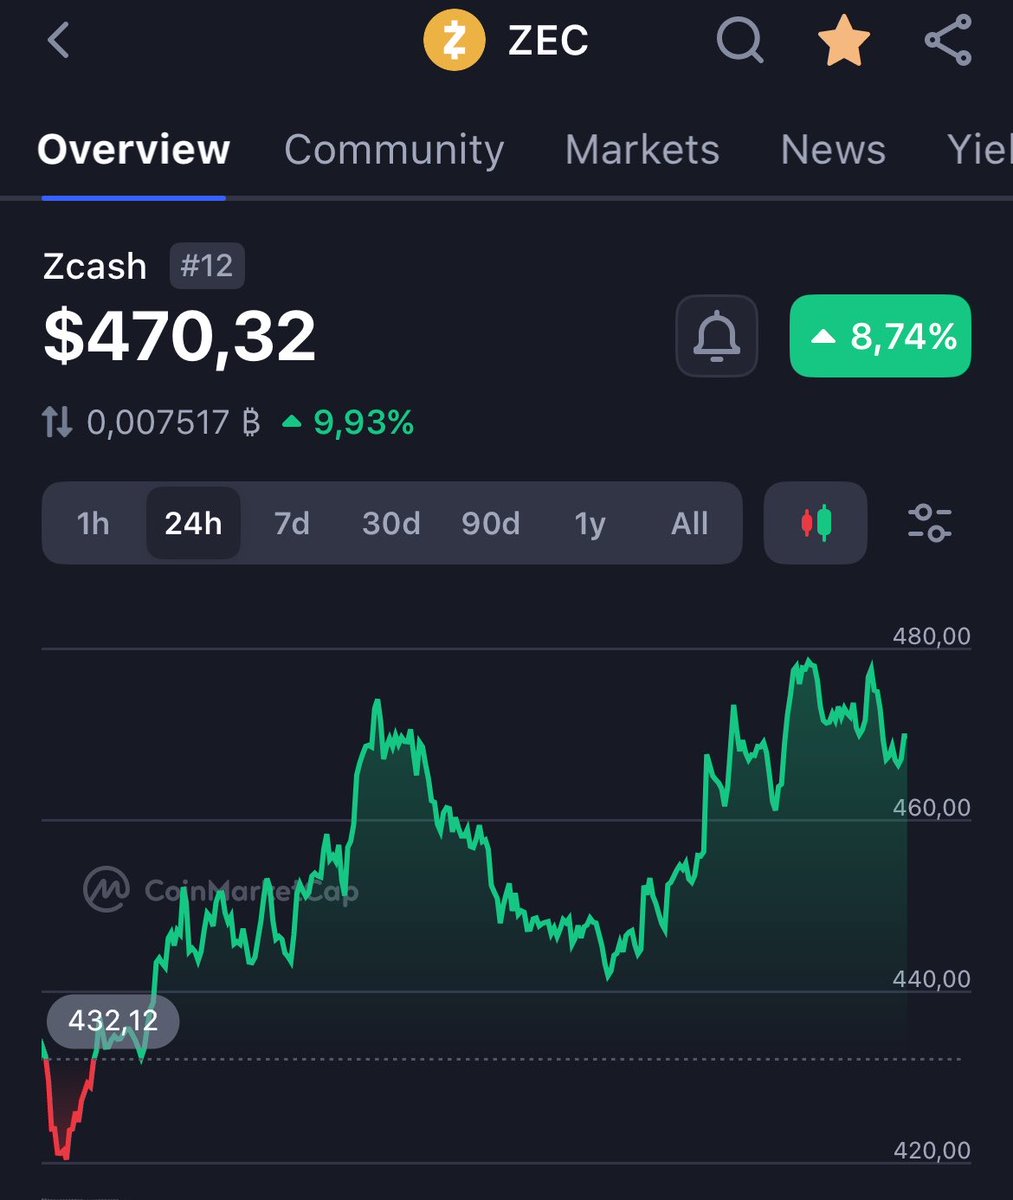Select the 24h chart range
This screenshot has height=1200, width=1013.
pyautogui.click(x=193, y=523)
